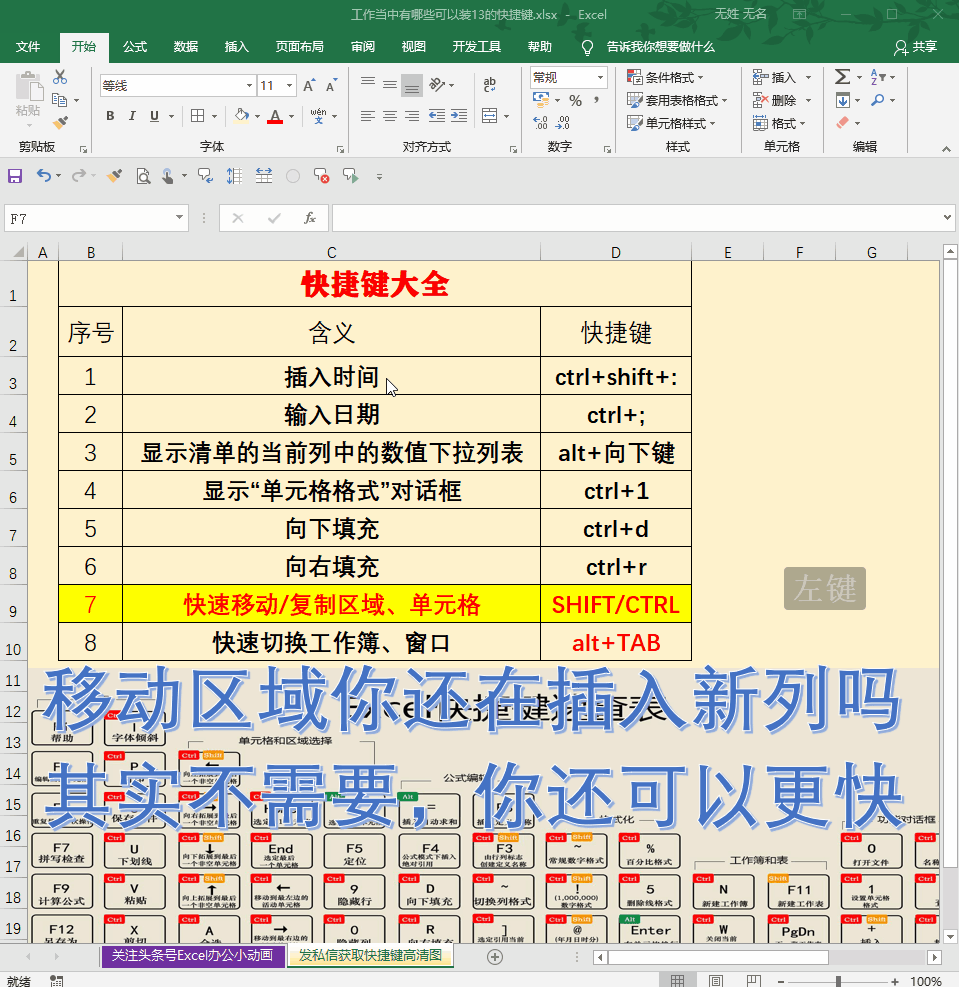Toggle Underline formatting
The height and width of the screenshot is (987, 959).
[154, 116]
